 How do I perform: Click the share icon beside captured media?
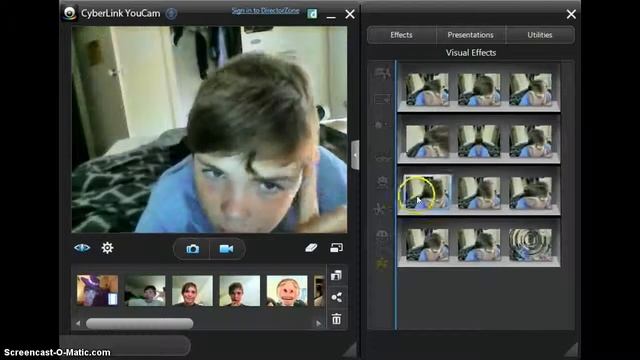[x=336, y=297]
